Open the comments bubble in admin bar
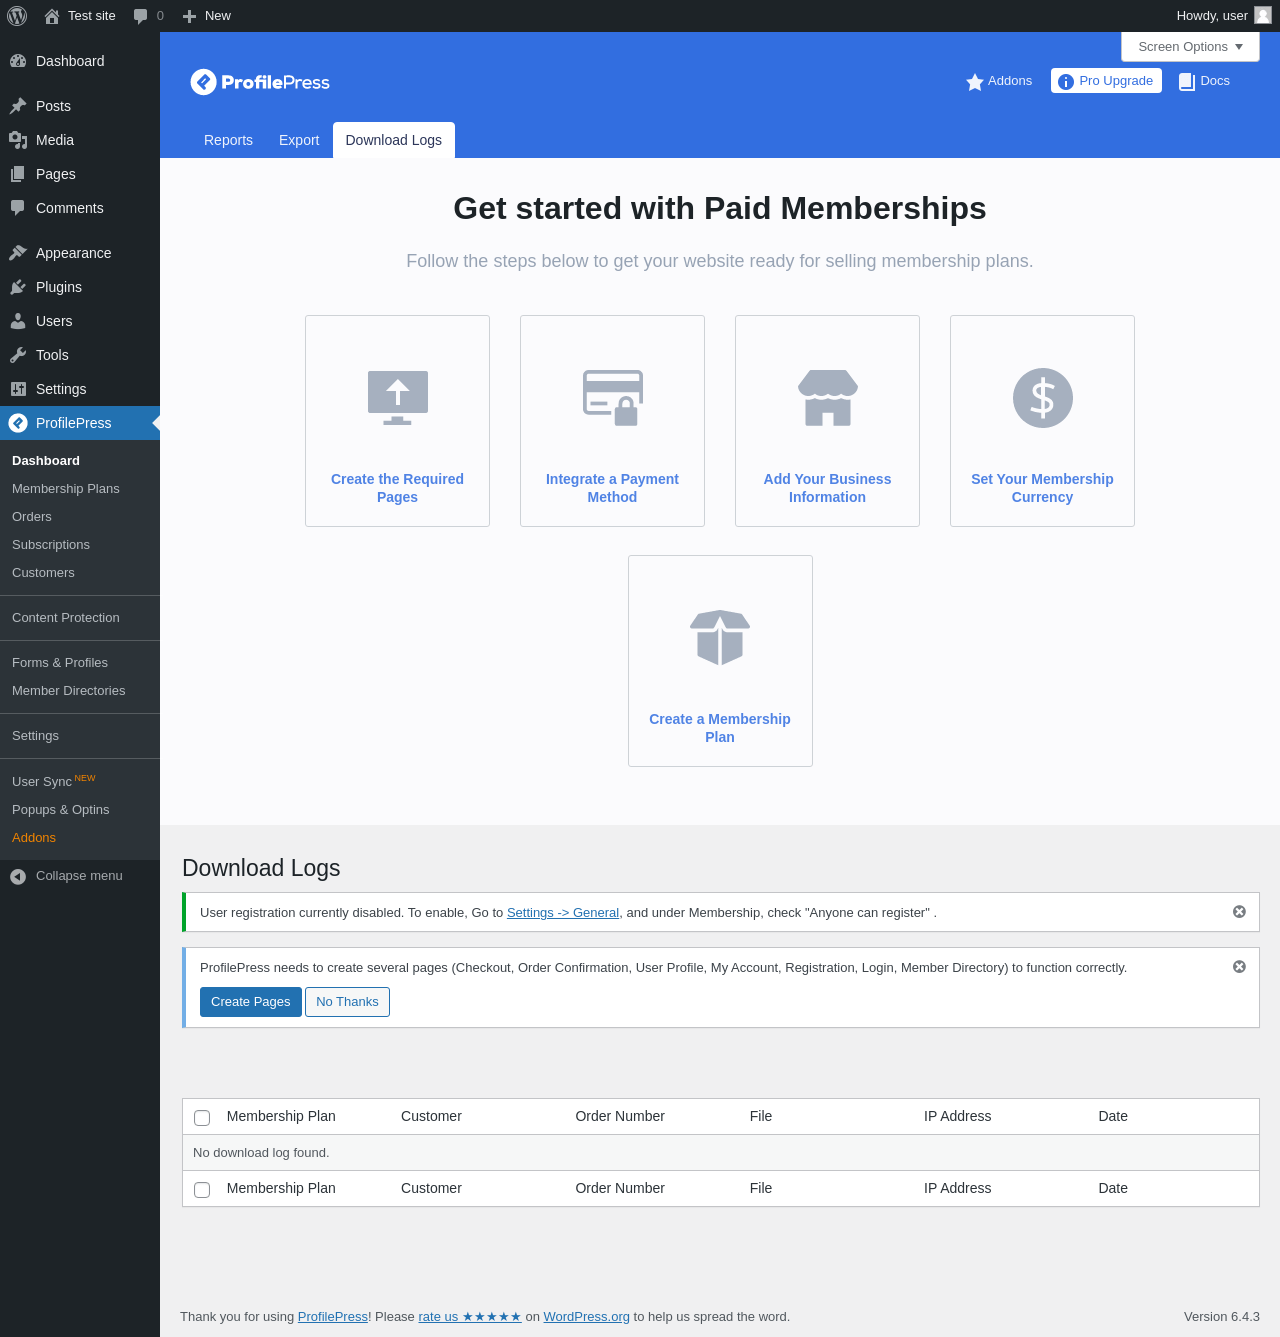1280x1337 pixels. [x=141, y=16]
